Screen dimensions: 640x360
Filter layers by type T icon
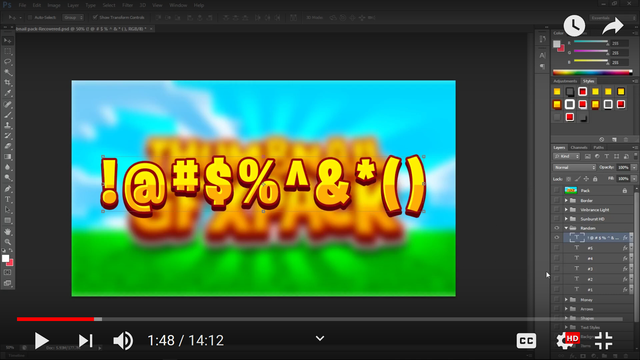(607, 156)
